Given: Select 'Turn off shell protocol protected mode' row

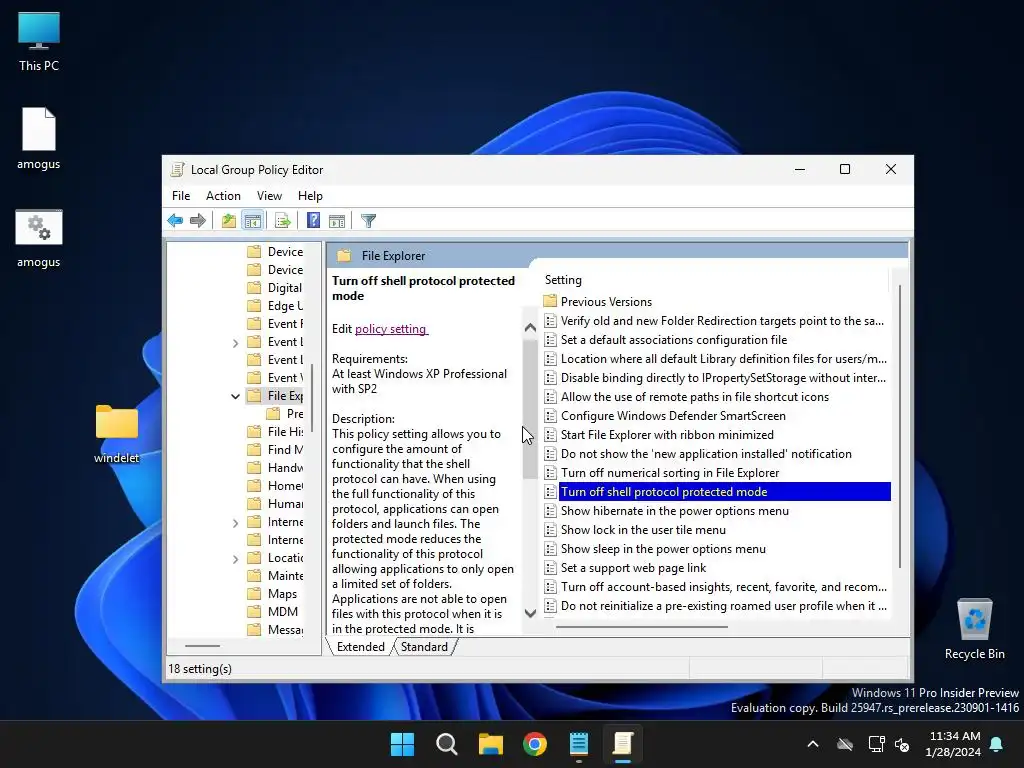Looking at the screenshot, I should pyautogui.click(x=717, y=492).
